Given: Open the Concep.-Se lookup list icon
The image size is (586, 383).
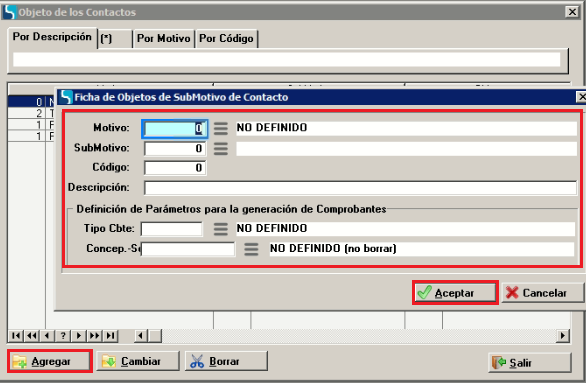Looking at the screenshot, I should 251,249.
